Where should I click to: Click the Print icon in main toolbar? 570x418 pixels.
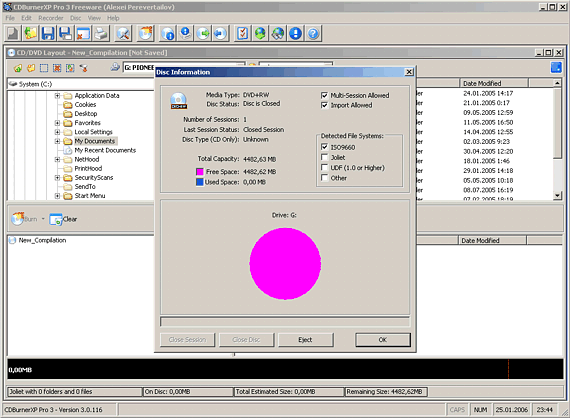pyautogui.click(x=101, y=33)
